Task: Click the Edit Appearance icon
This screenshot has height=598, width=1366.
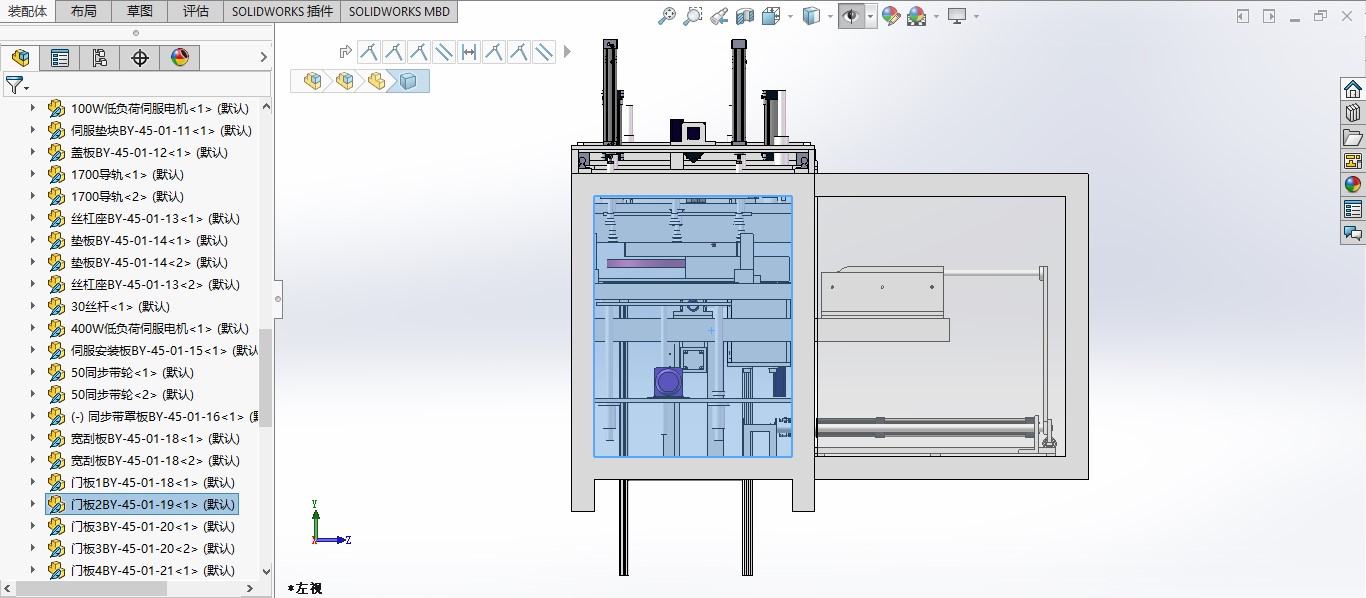Action: coord(891,16)
